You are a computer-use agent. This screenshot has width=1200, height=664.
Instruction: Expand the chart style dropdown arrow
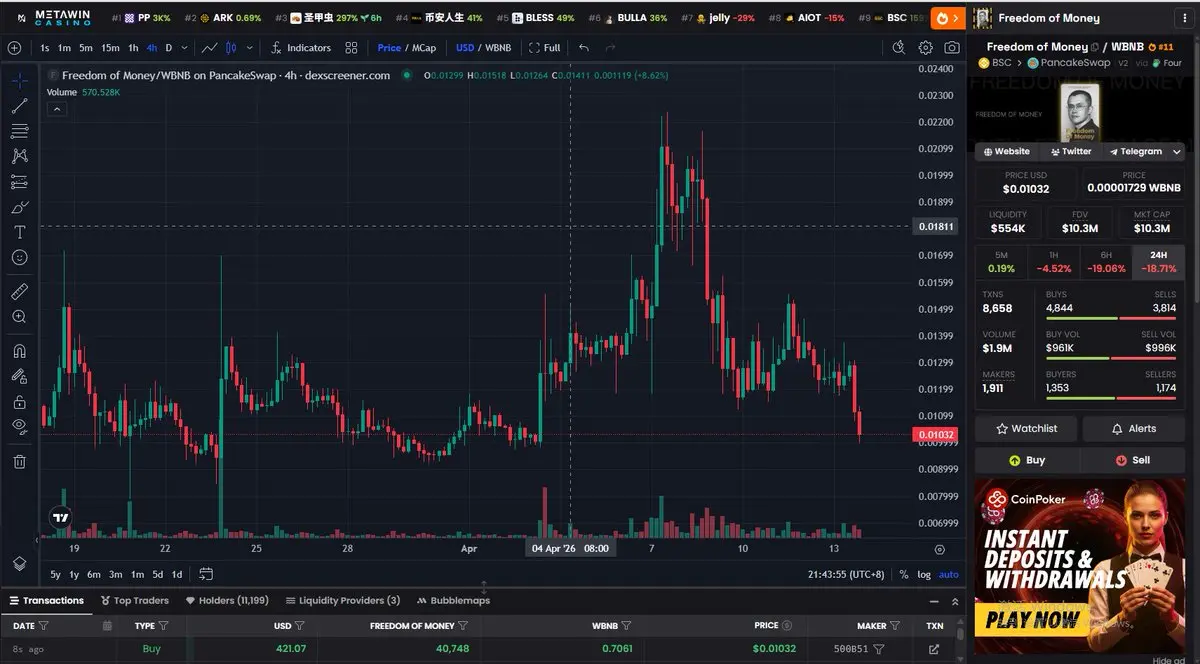(249, 48)
